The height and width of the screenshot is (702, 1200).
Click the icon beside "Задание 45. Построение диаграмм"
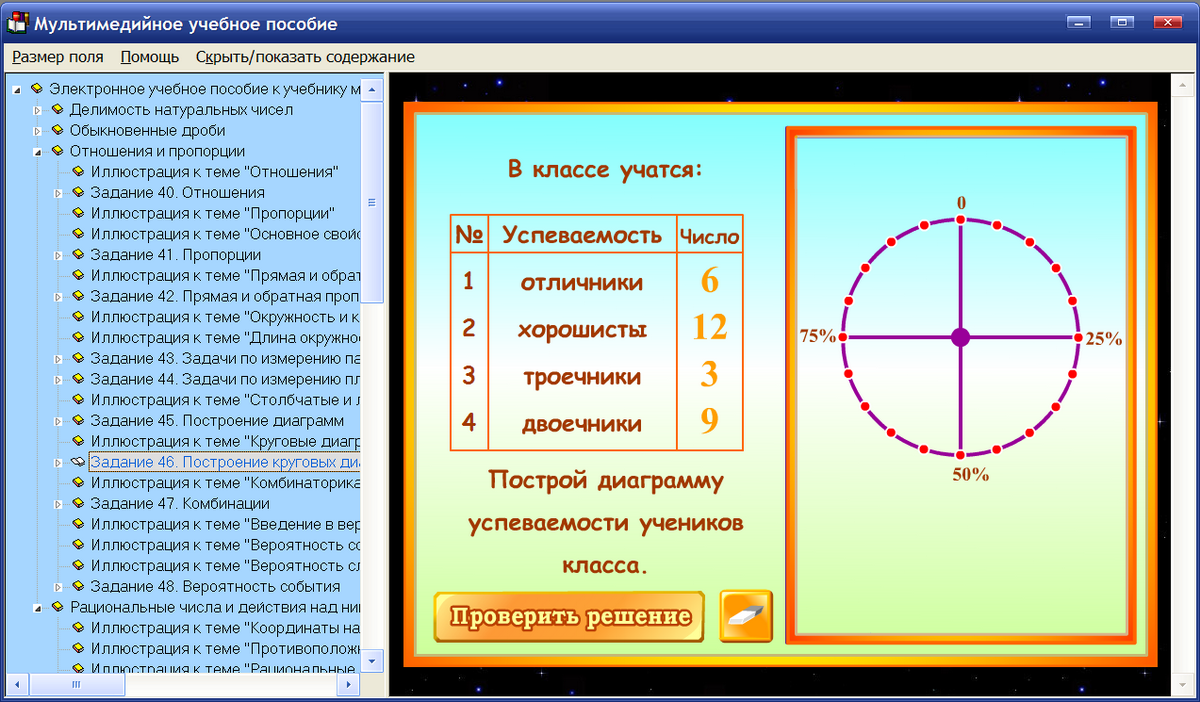pyautogui.click(x=76, y=420)
